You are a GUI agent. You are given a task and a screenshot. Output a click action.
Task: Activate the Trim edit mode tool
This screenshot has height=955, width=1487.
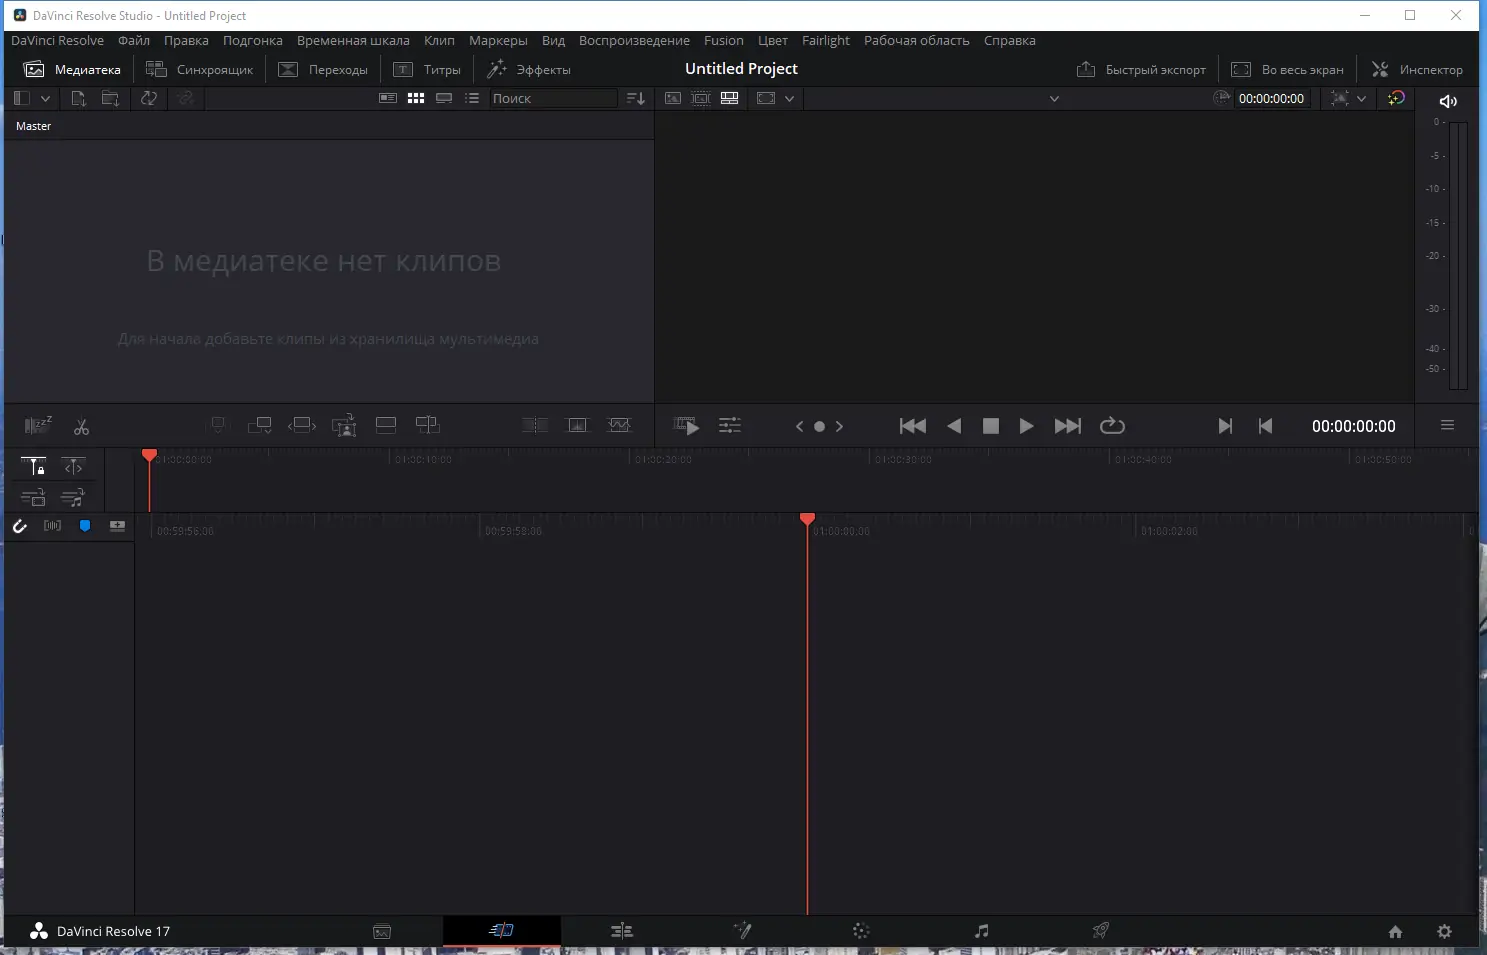pos(73,466)
